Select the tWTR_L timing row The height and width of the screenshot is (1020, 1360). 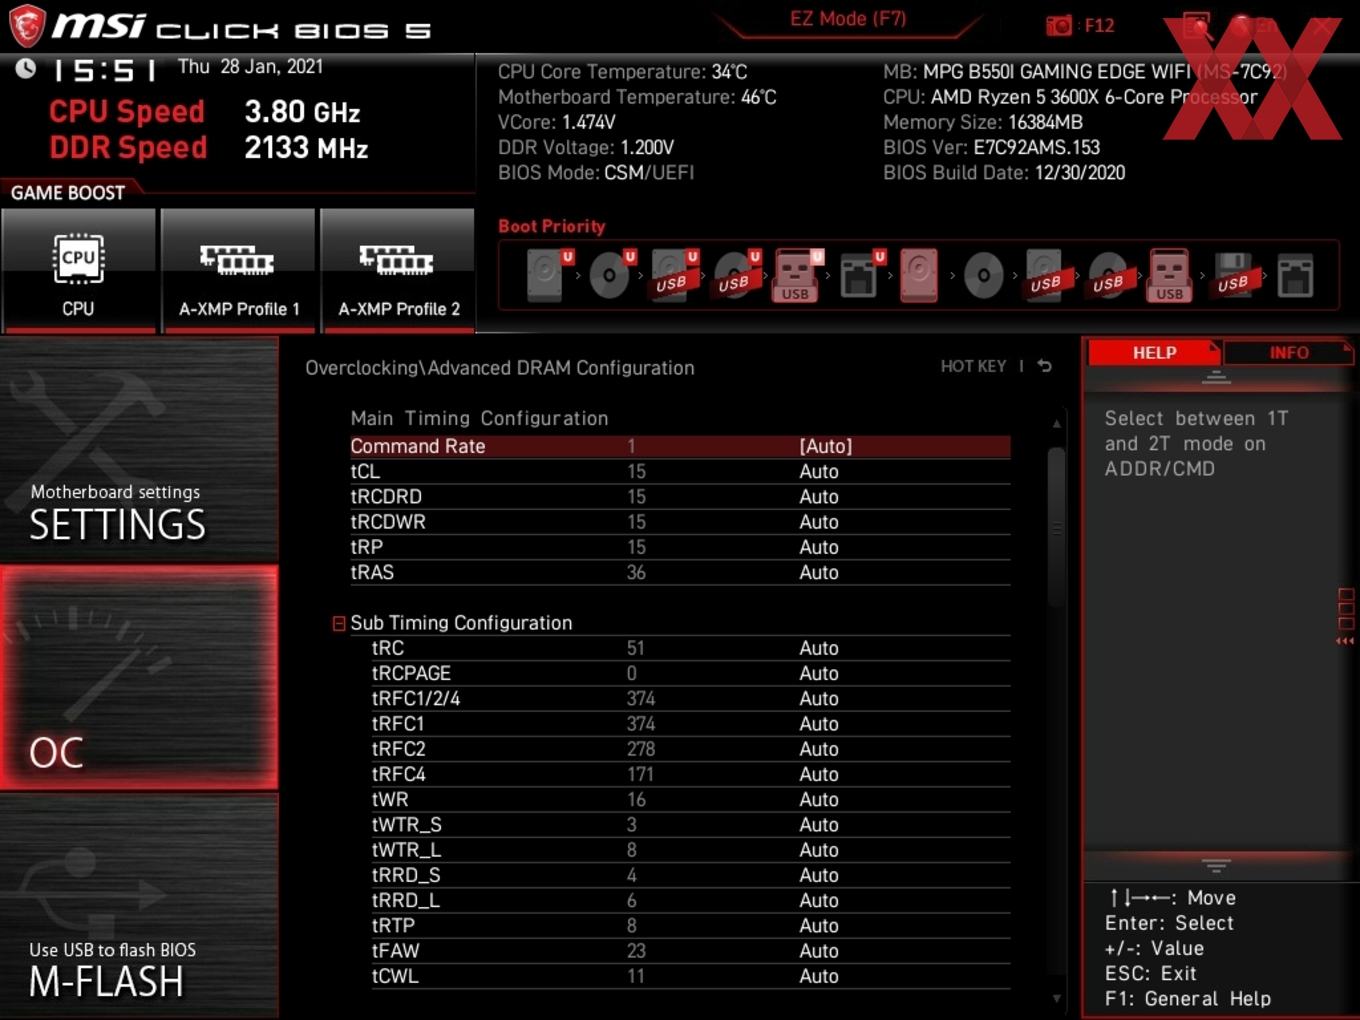690,850
